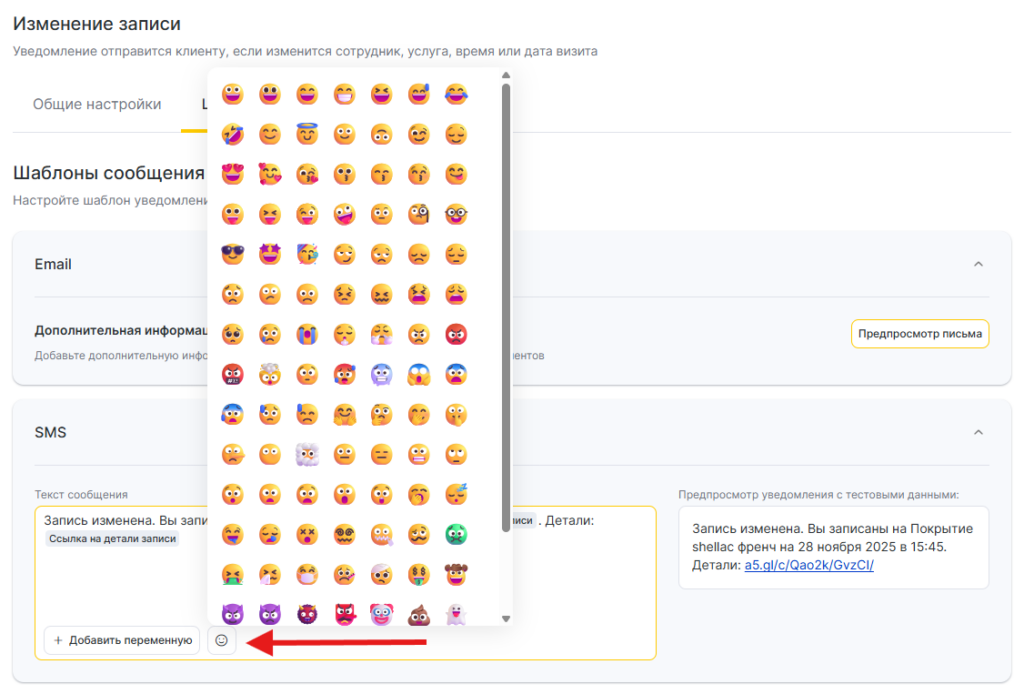Image resolution: width=1024 pixels, height=694 pixels.
Task: Select the ghost emoji
Action: click(456, 613)
